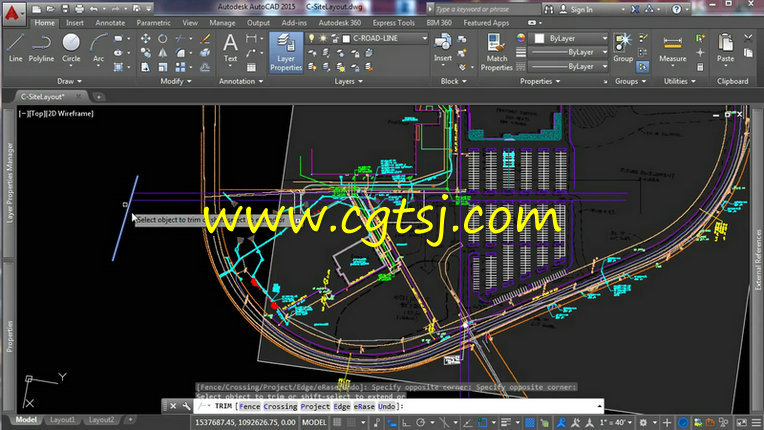
Task: Toggle polar tracking in status bar
Action: 420,422
